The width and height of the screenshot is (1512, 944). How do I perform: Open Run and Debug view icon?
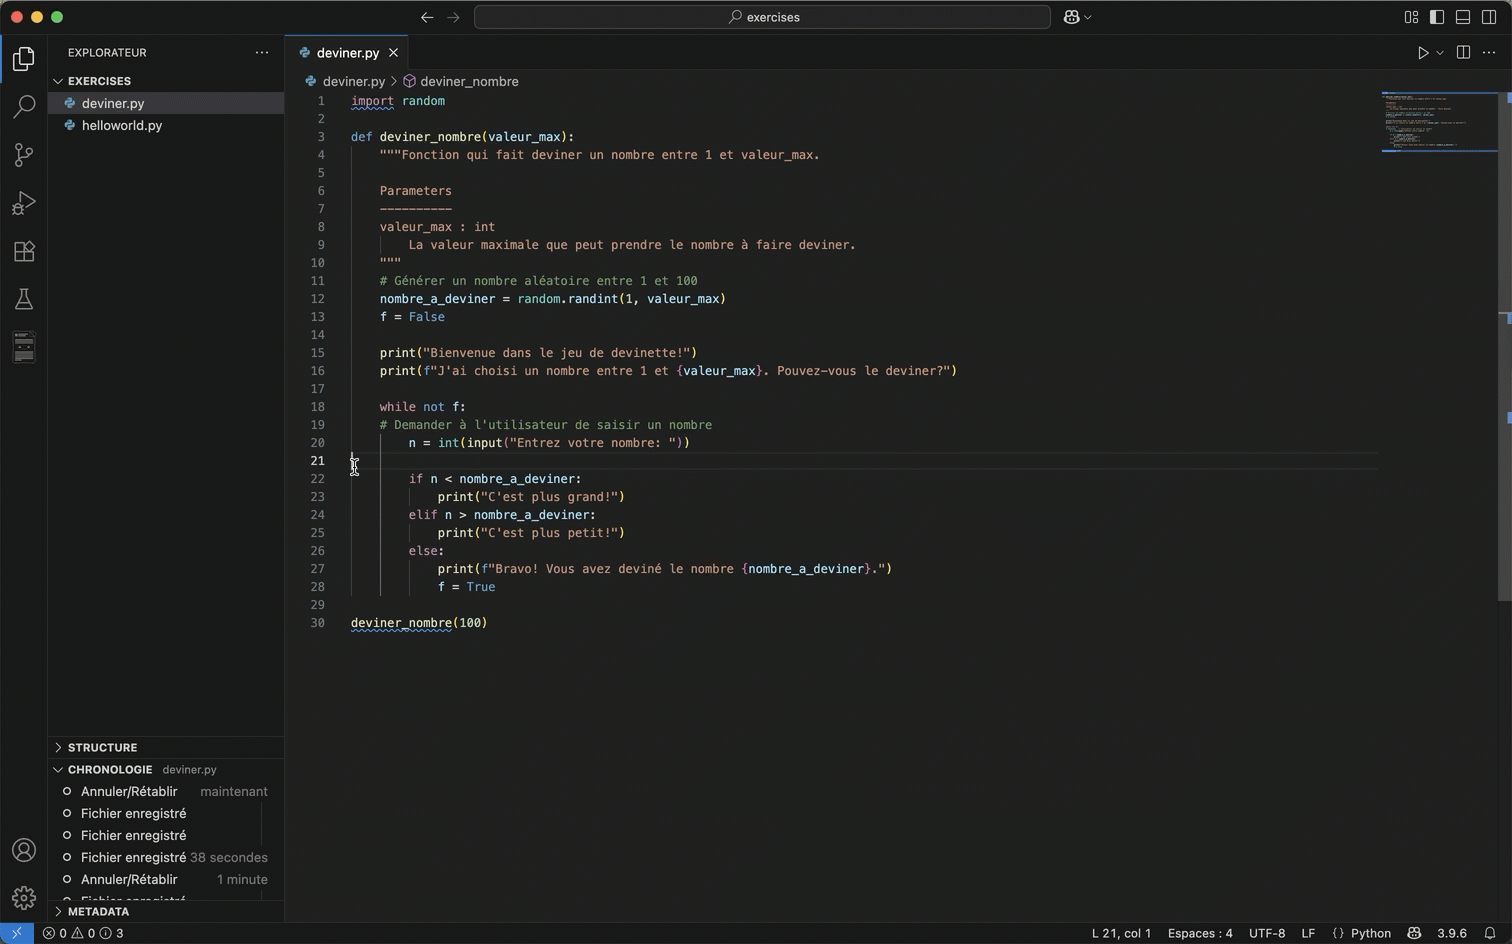[24, 203]
